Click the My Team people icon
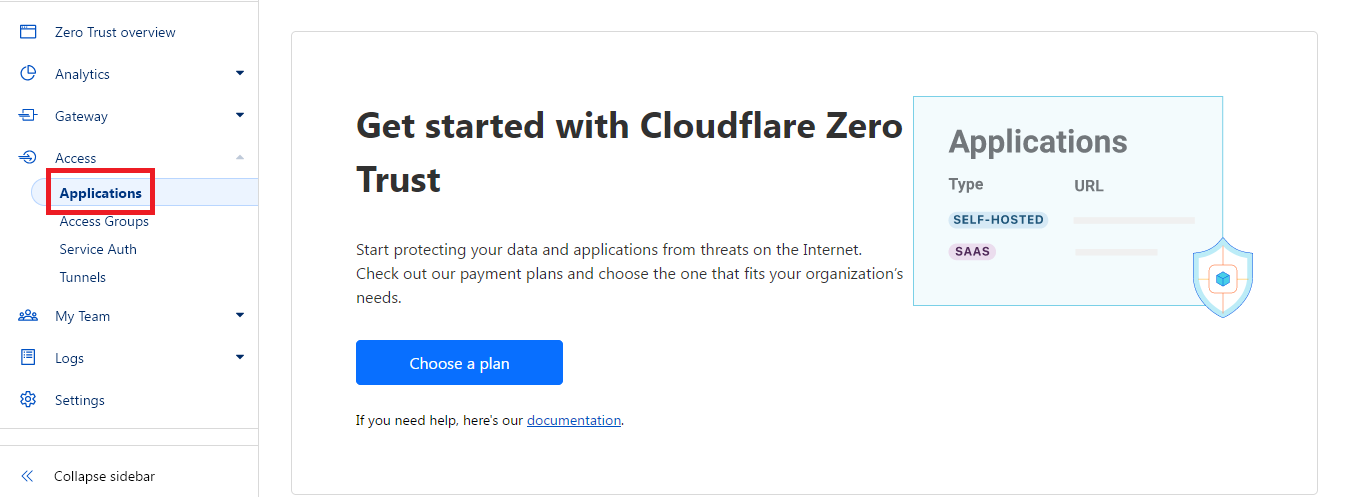 pyautogui.click(x=28, y=316)
